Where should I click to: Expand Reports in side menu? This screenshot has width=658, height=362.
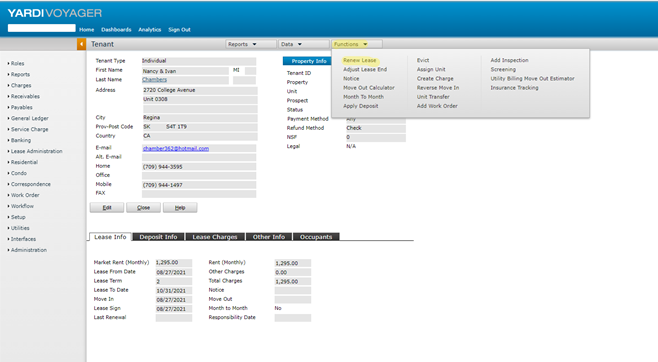click(x=19, y=74)
